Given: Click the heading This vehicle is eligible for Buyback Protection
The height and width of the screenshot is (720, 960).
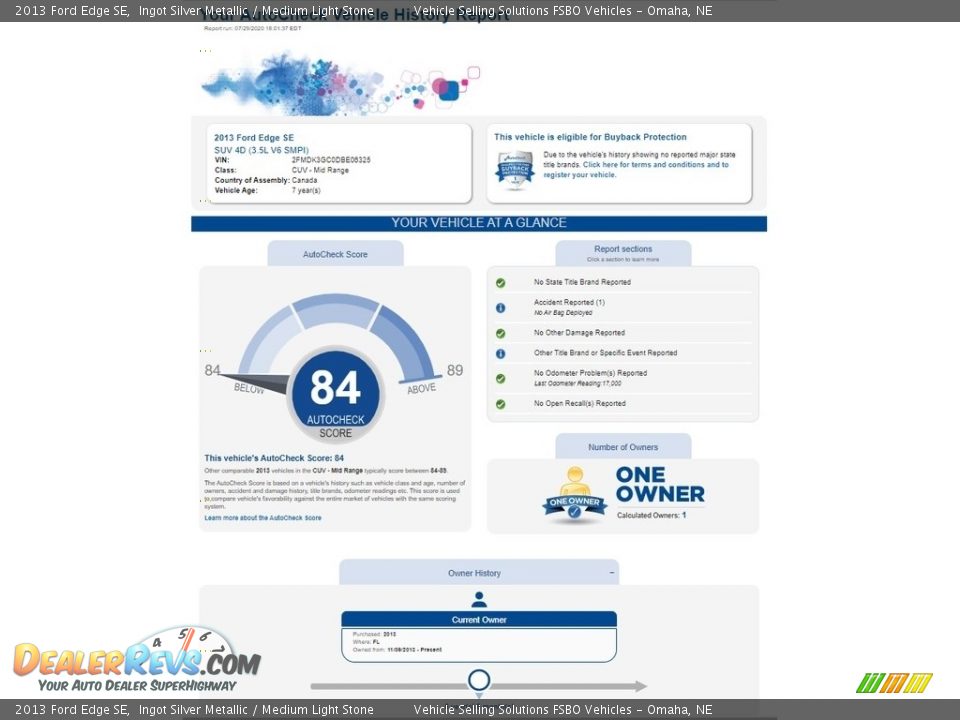Looking at the screenshot, I should (x=590, y=137).
